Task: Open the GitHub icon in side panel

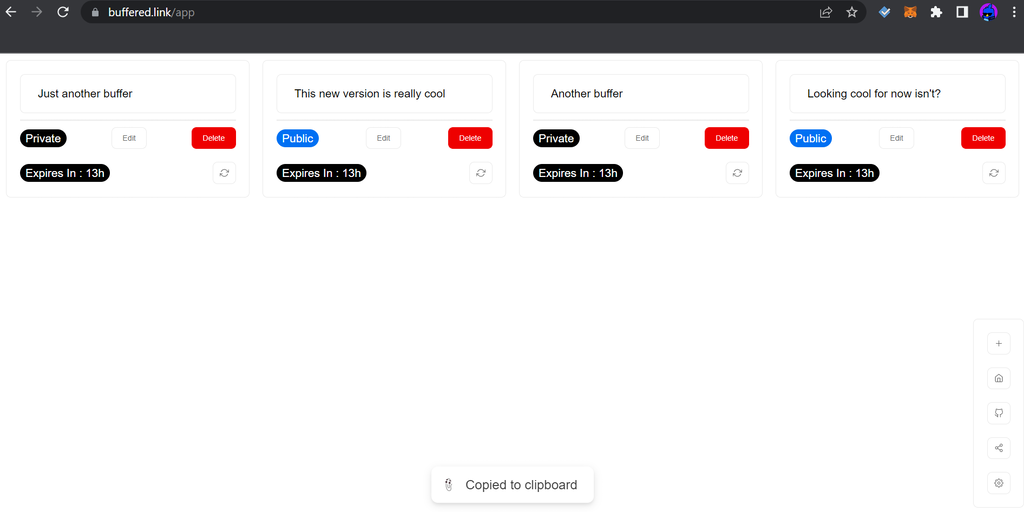Action: [999, 413]
